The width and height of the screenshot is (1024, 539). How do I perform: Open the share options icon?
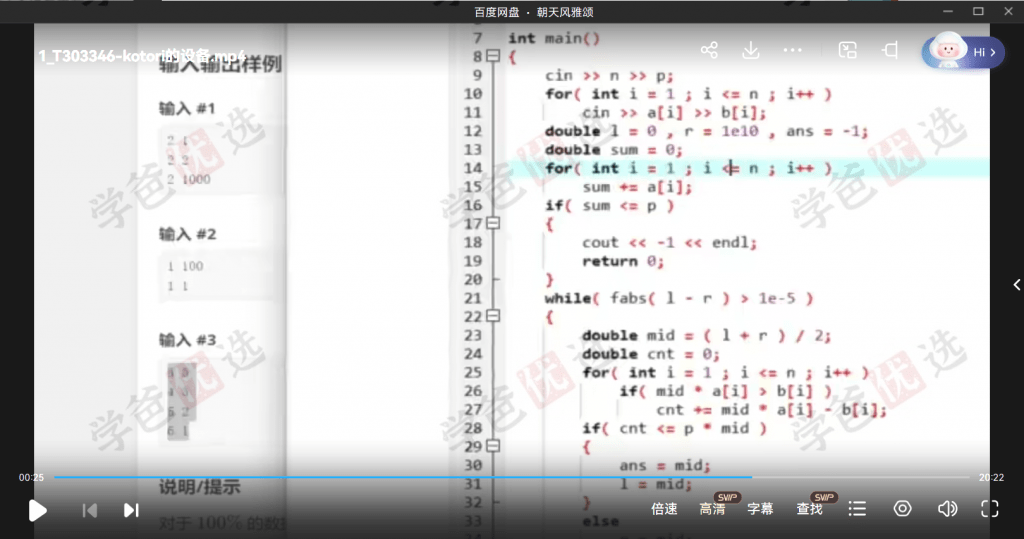tap(709, 50)
